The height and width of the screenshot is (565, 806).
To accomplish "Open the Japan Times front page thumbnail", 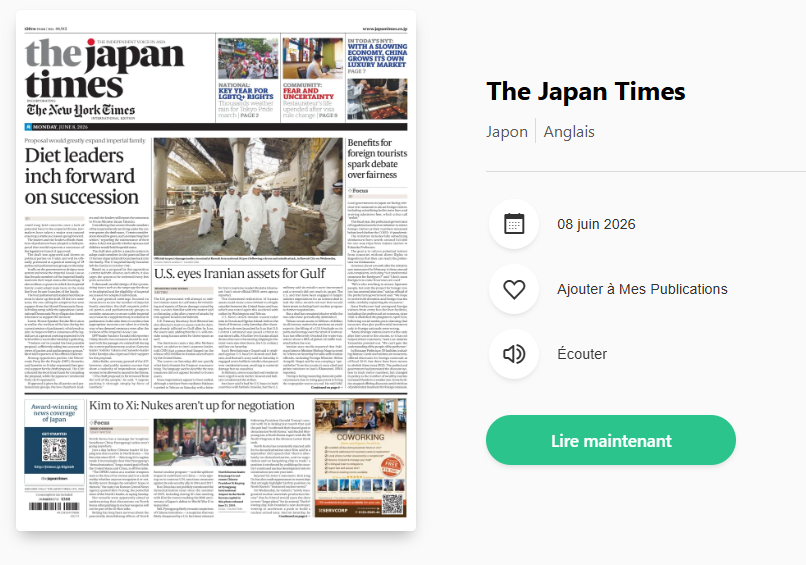I will pyautogui.click(x=216, y=270).
